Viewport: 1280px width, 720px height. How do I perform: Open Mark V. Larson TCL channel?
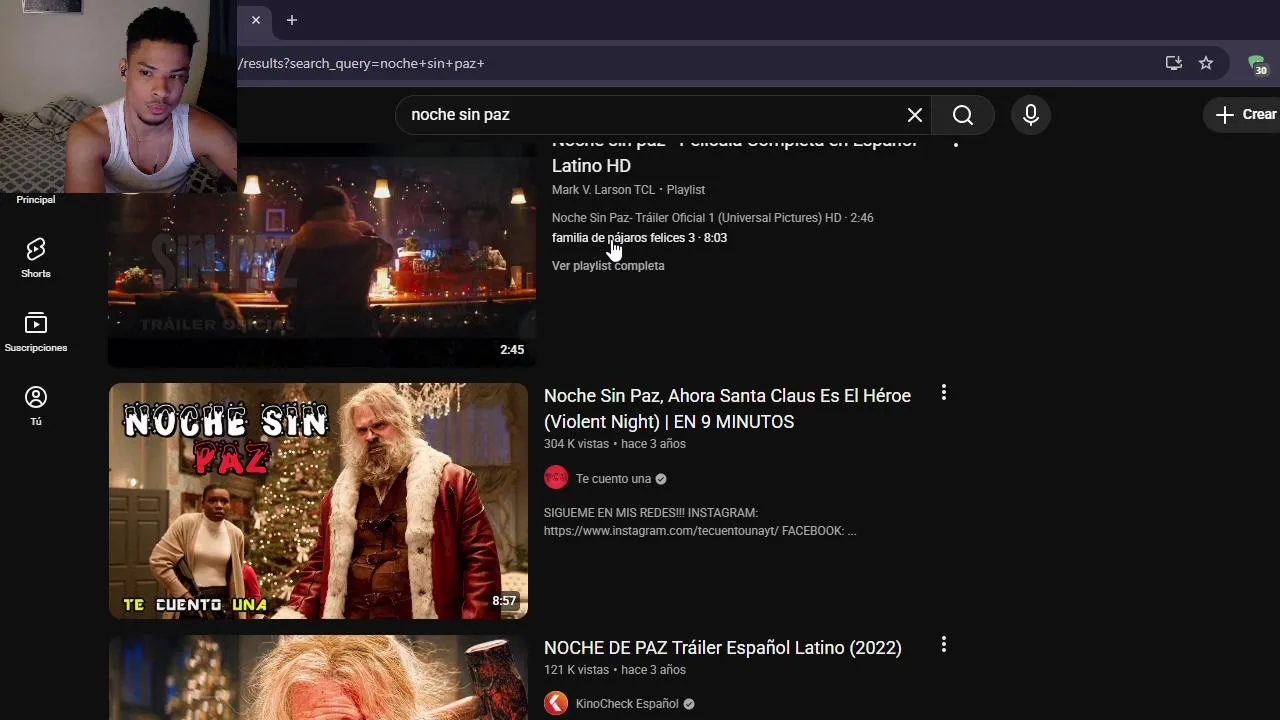tap(603, 190)
